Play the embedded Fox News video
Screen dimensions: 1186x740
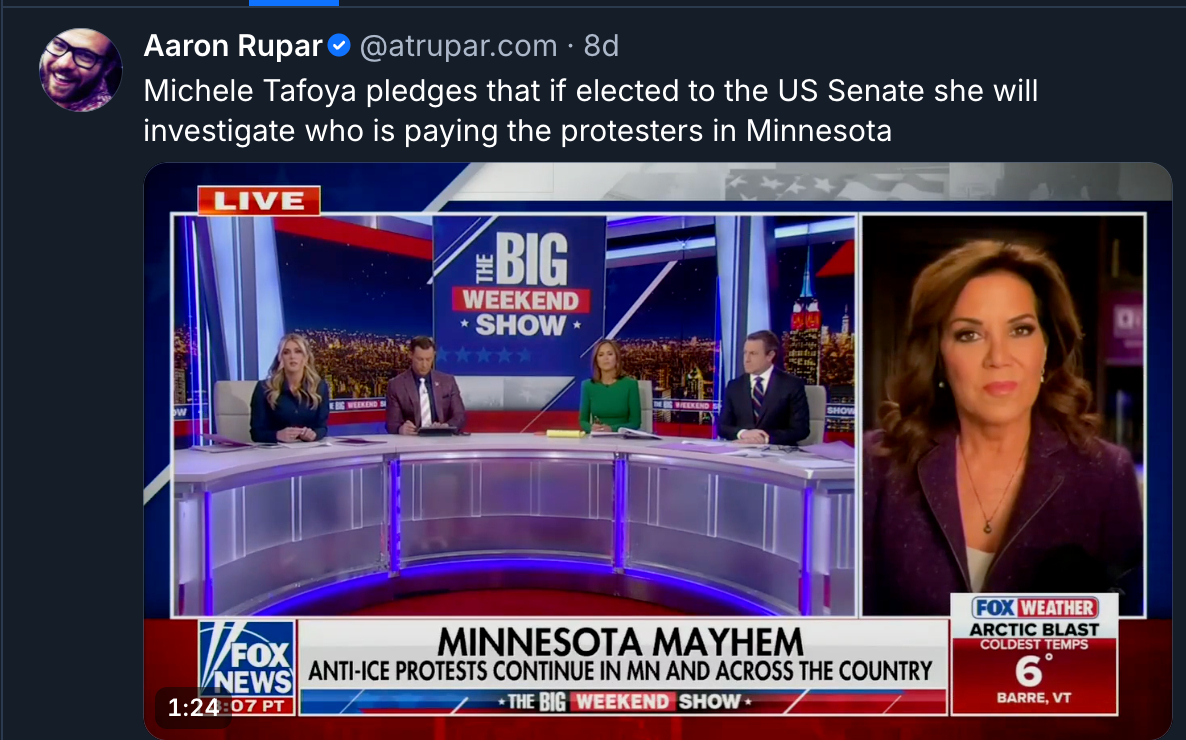pos(657,450)
